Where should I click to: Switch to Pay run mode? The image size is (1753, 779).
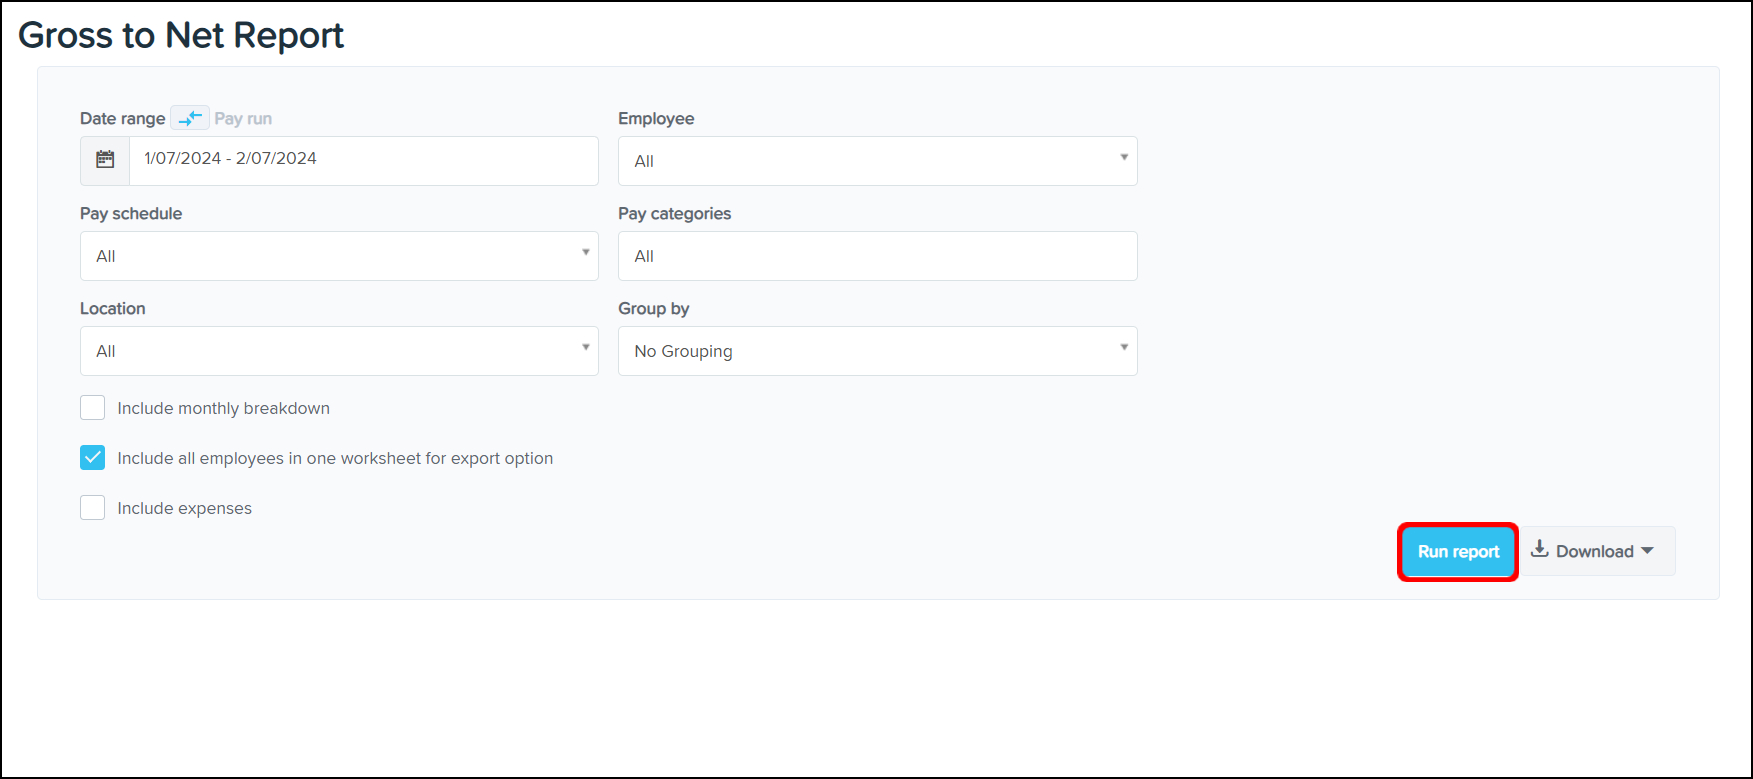coord(243,118)
